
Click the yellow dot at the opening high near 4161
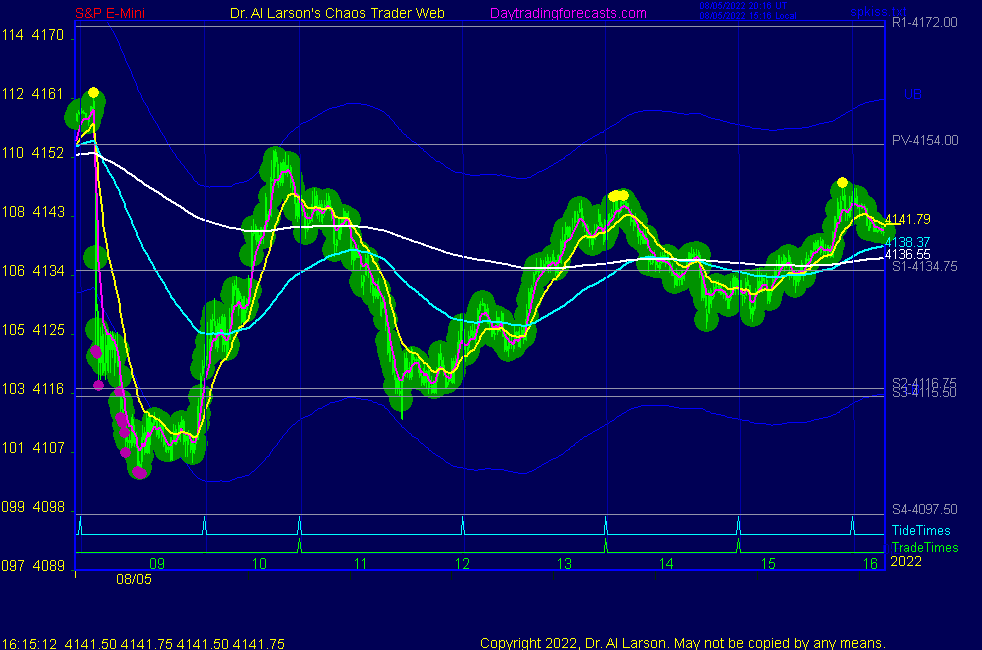pyautogui.click(x=93, y=93)
